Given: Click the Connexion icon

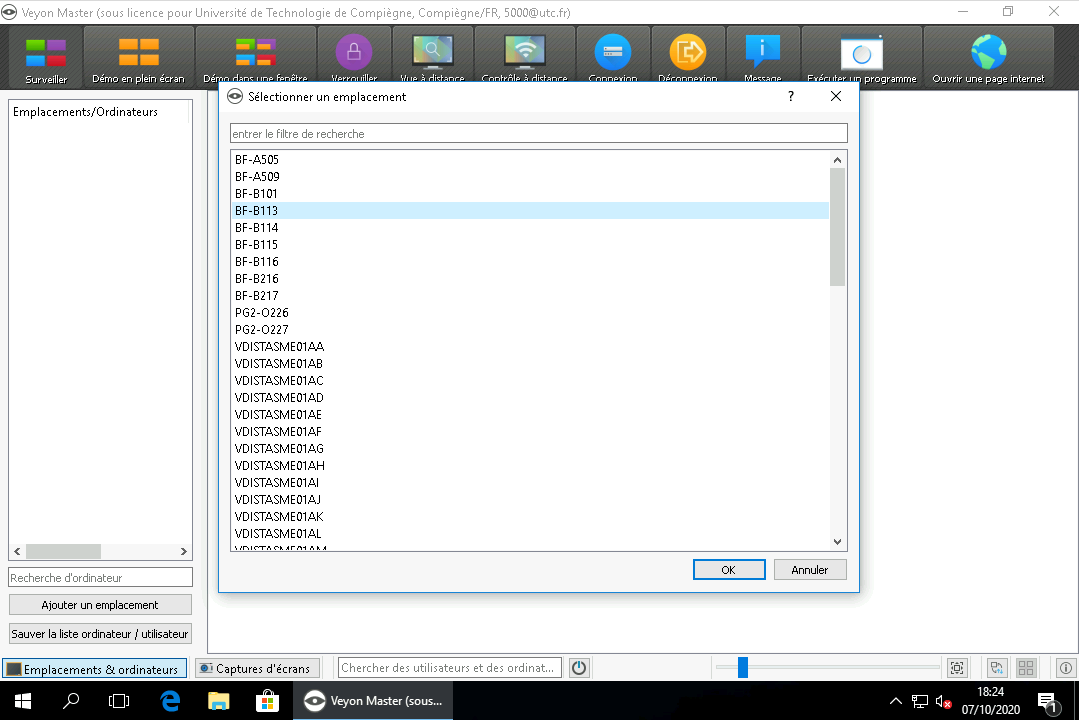Looking at the screenshot, I should pyautogui.click(x=612, y=54).
